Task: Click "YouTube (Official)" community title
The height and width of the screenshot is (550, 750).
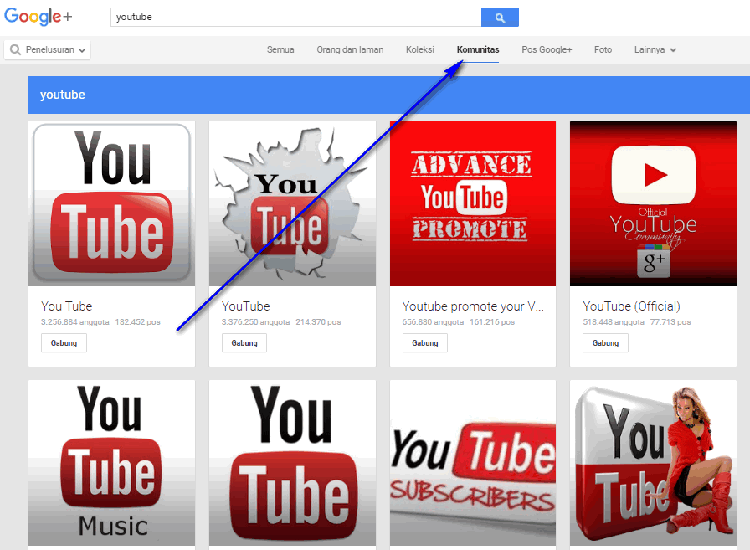Action: pos(631,306)
